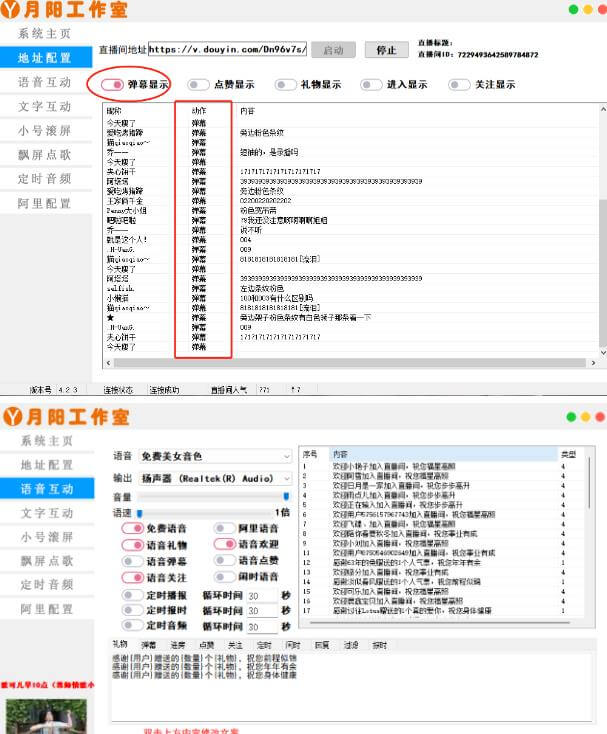This screenshot has height=734, width=607.
Task: Enable the 定时播报 switch
Action: [x=132, y=595]
